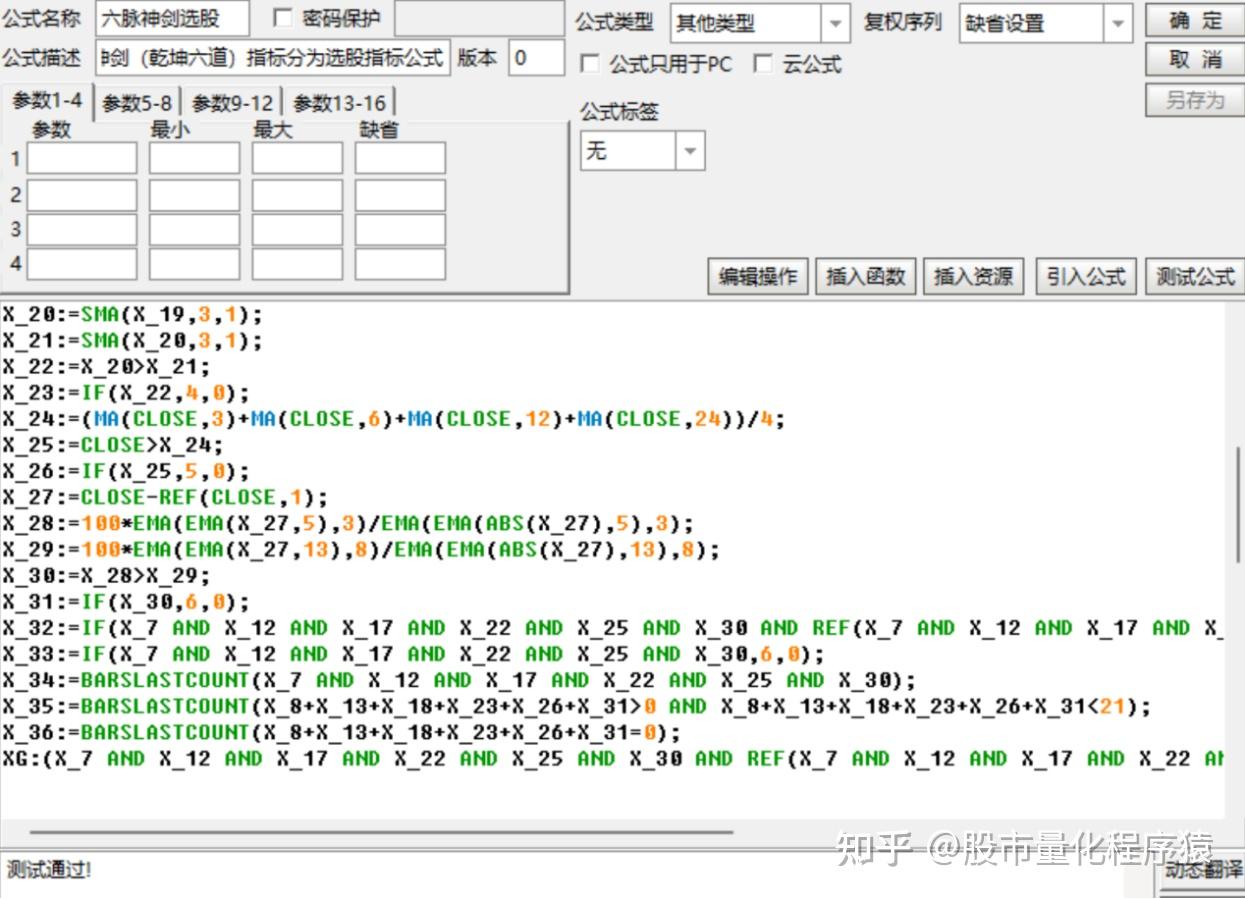Switch to the 参数1-4 tab
Viewport: 1245px width, 899px height.
pyautogui.click(x=47, y=101)
